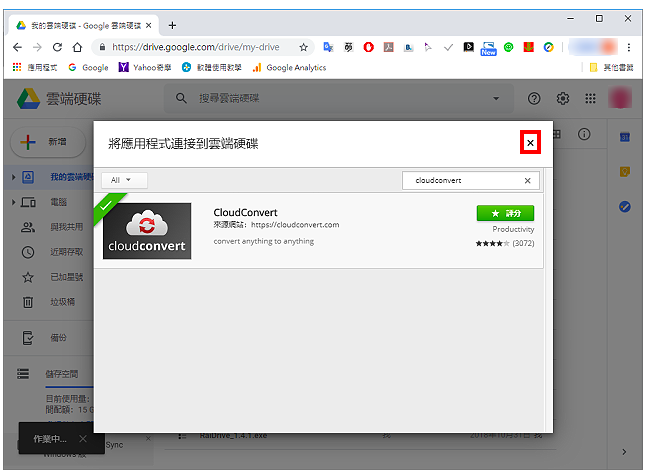Collapse the side panel chevron arrow
658x476 pixels.
[x=624, y=452]
